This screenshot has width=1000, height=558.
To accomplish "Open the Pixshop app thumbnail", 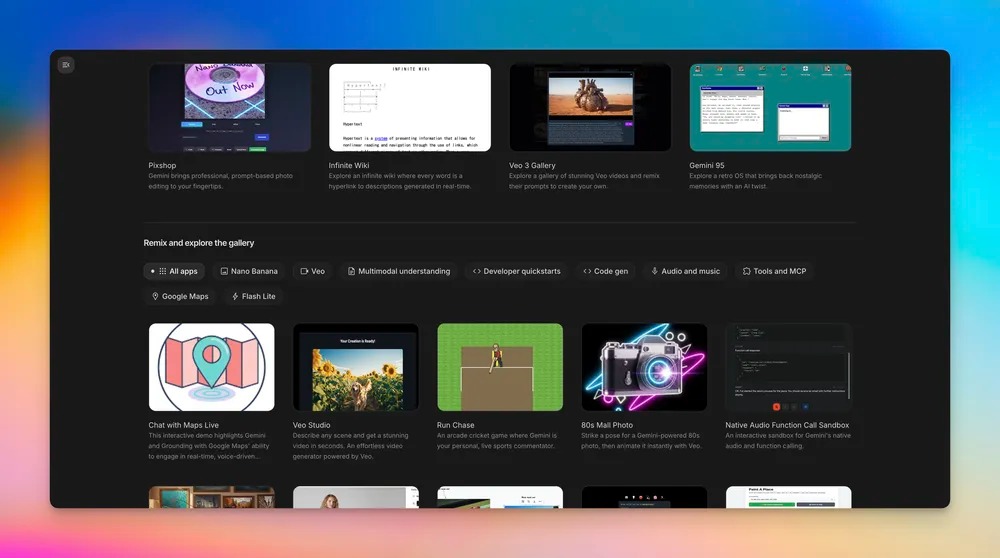I will [x=229, y=107].
